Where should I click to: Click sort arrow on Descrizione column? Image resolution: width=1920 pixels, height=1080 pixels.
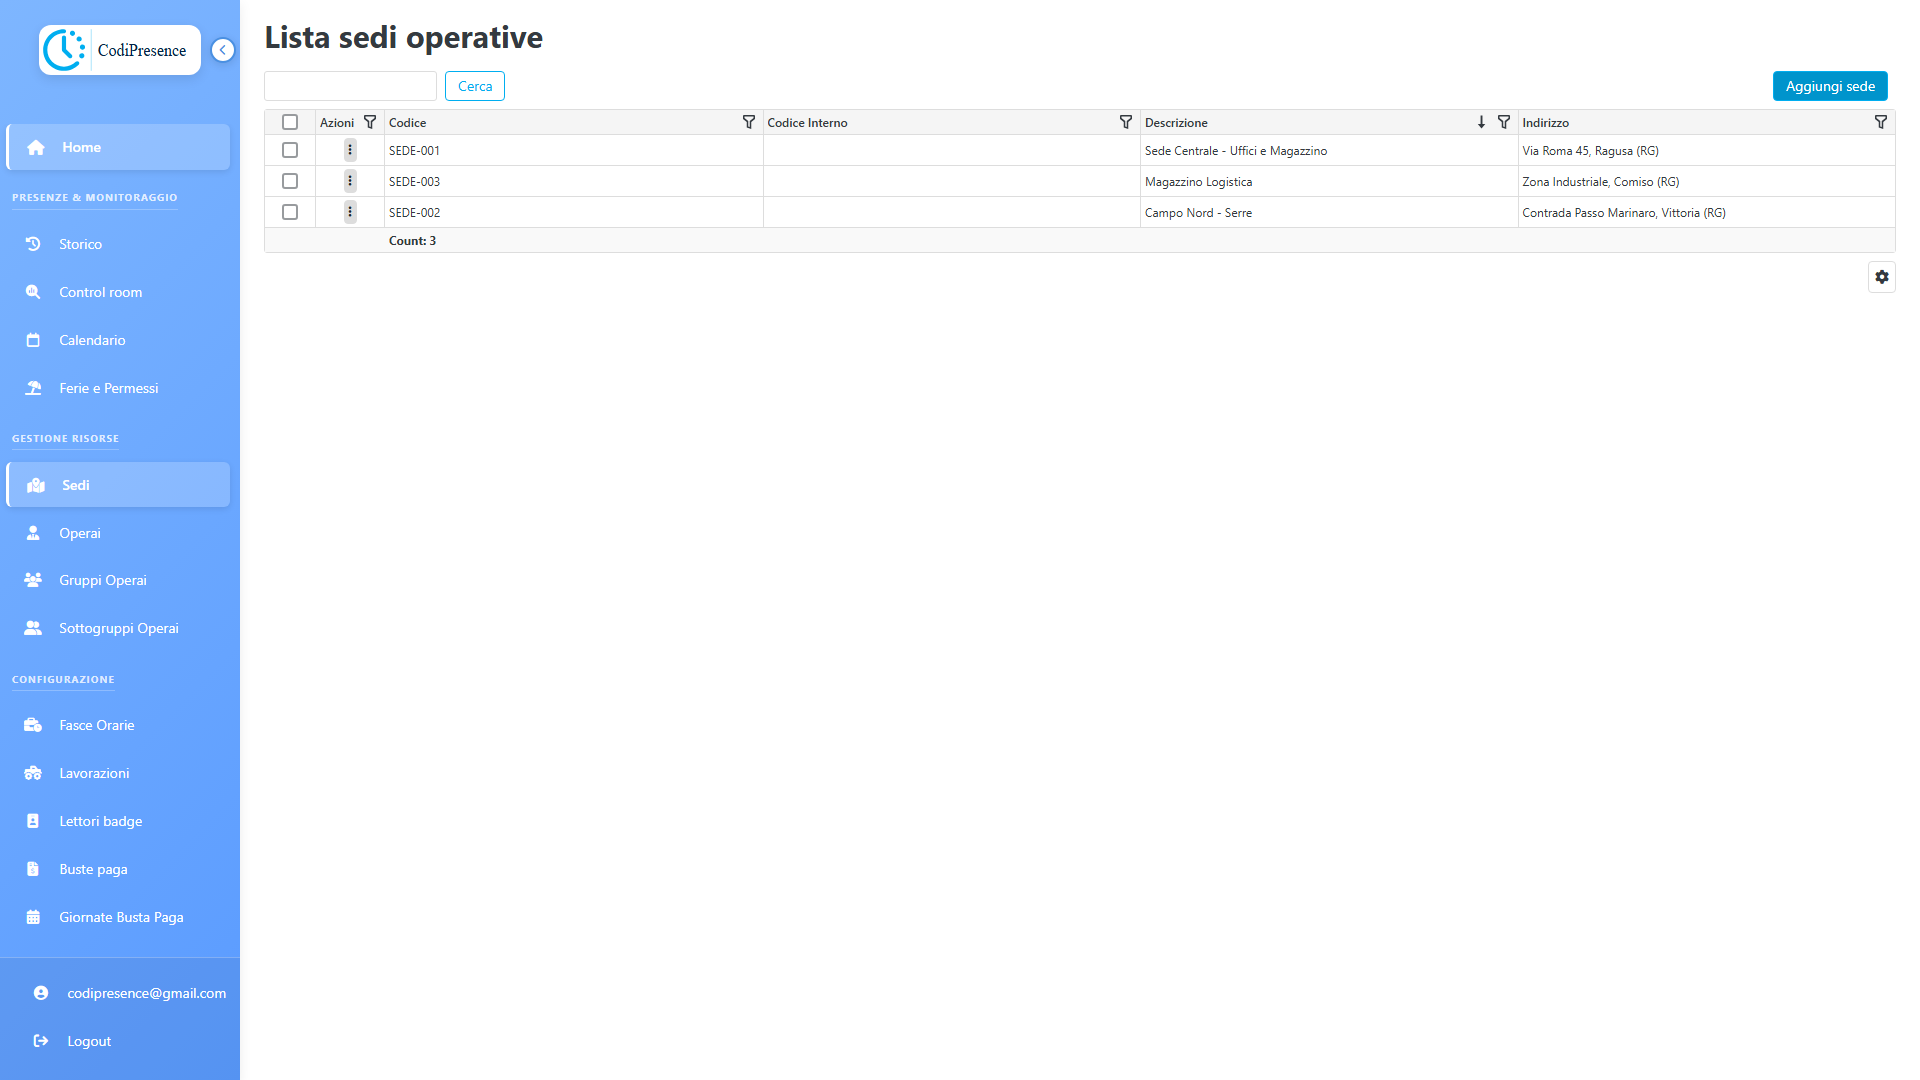click(1481, 122)
